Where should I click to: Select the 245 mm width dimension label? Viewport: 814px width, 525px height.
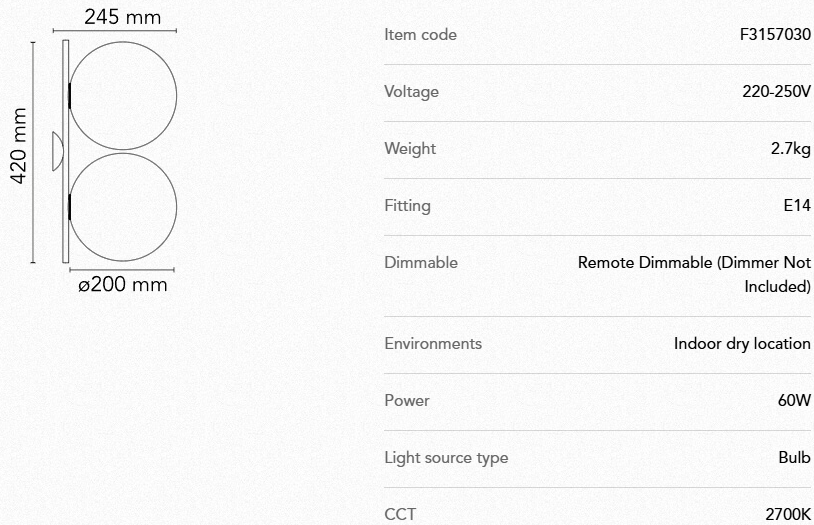[x=122, y=16]
